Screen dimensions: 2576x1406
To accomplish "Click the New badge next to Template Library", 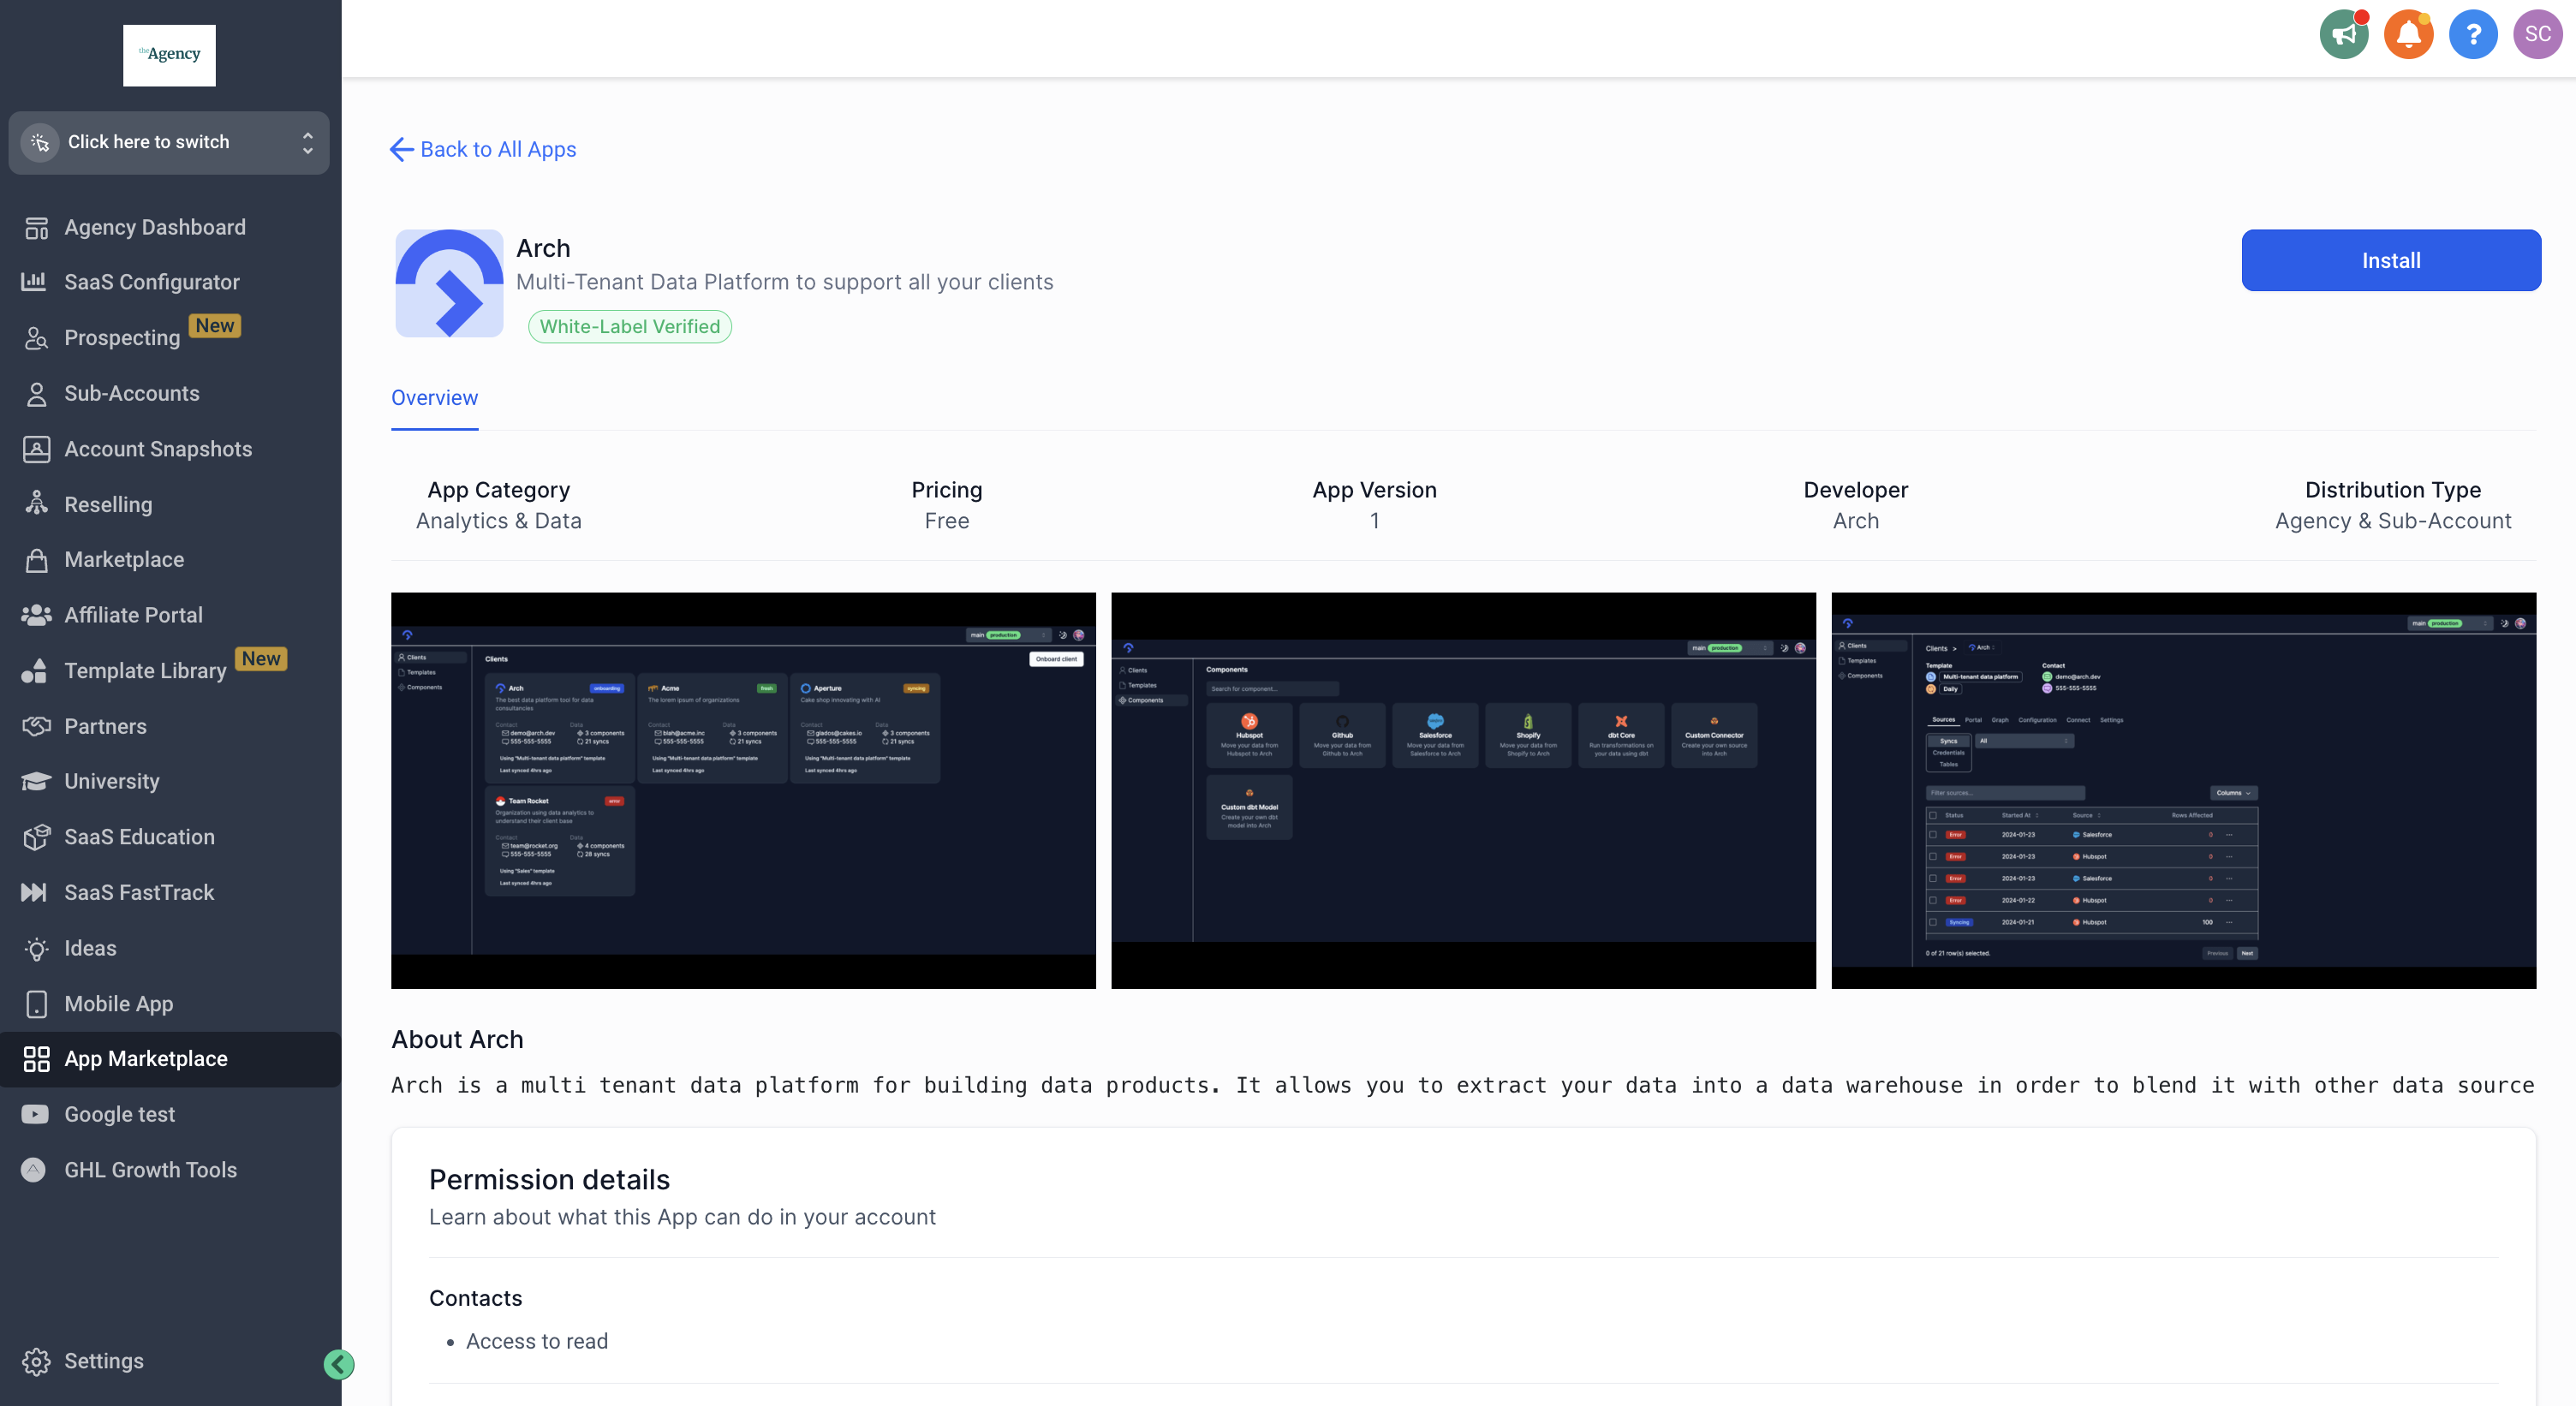I will tap(261, 659).
